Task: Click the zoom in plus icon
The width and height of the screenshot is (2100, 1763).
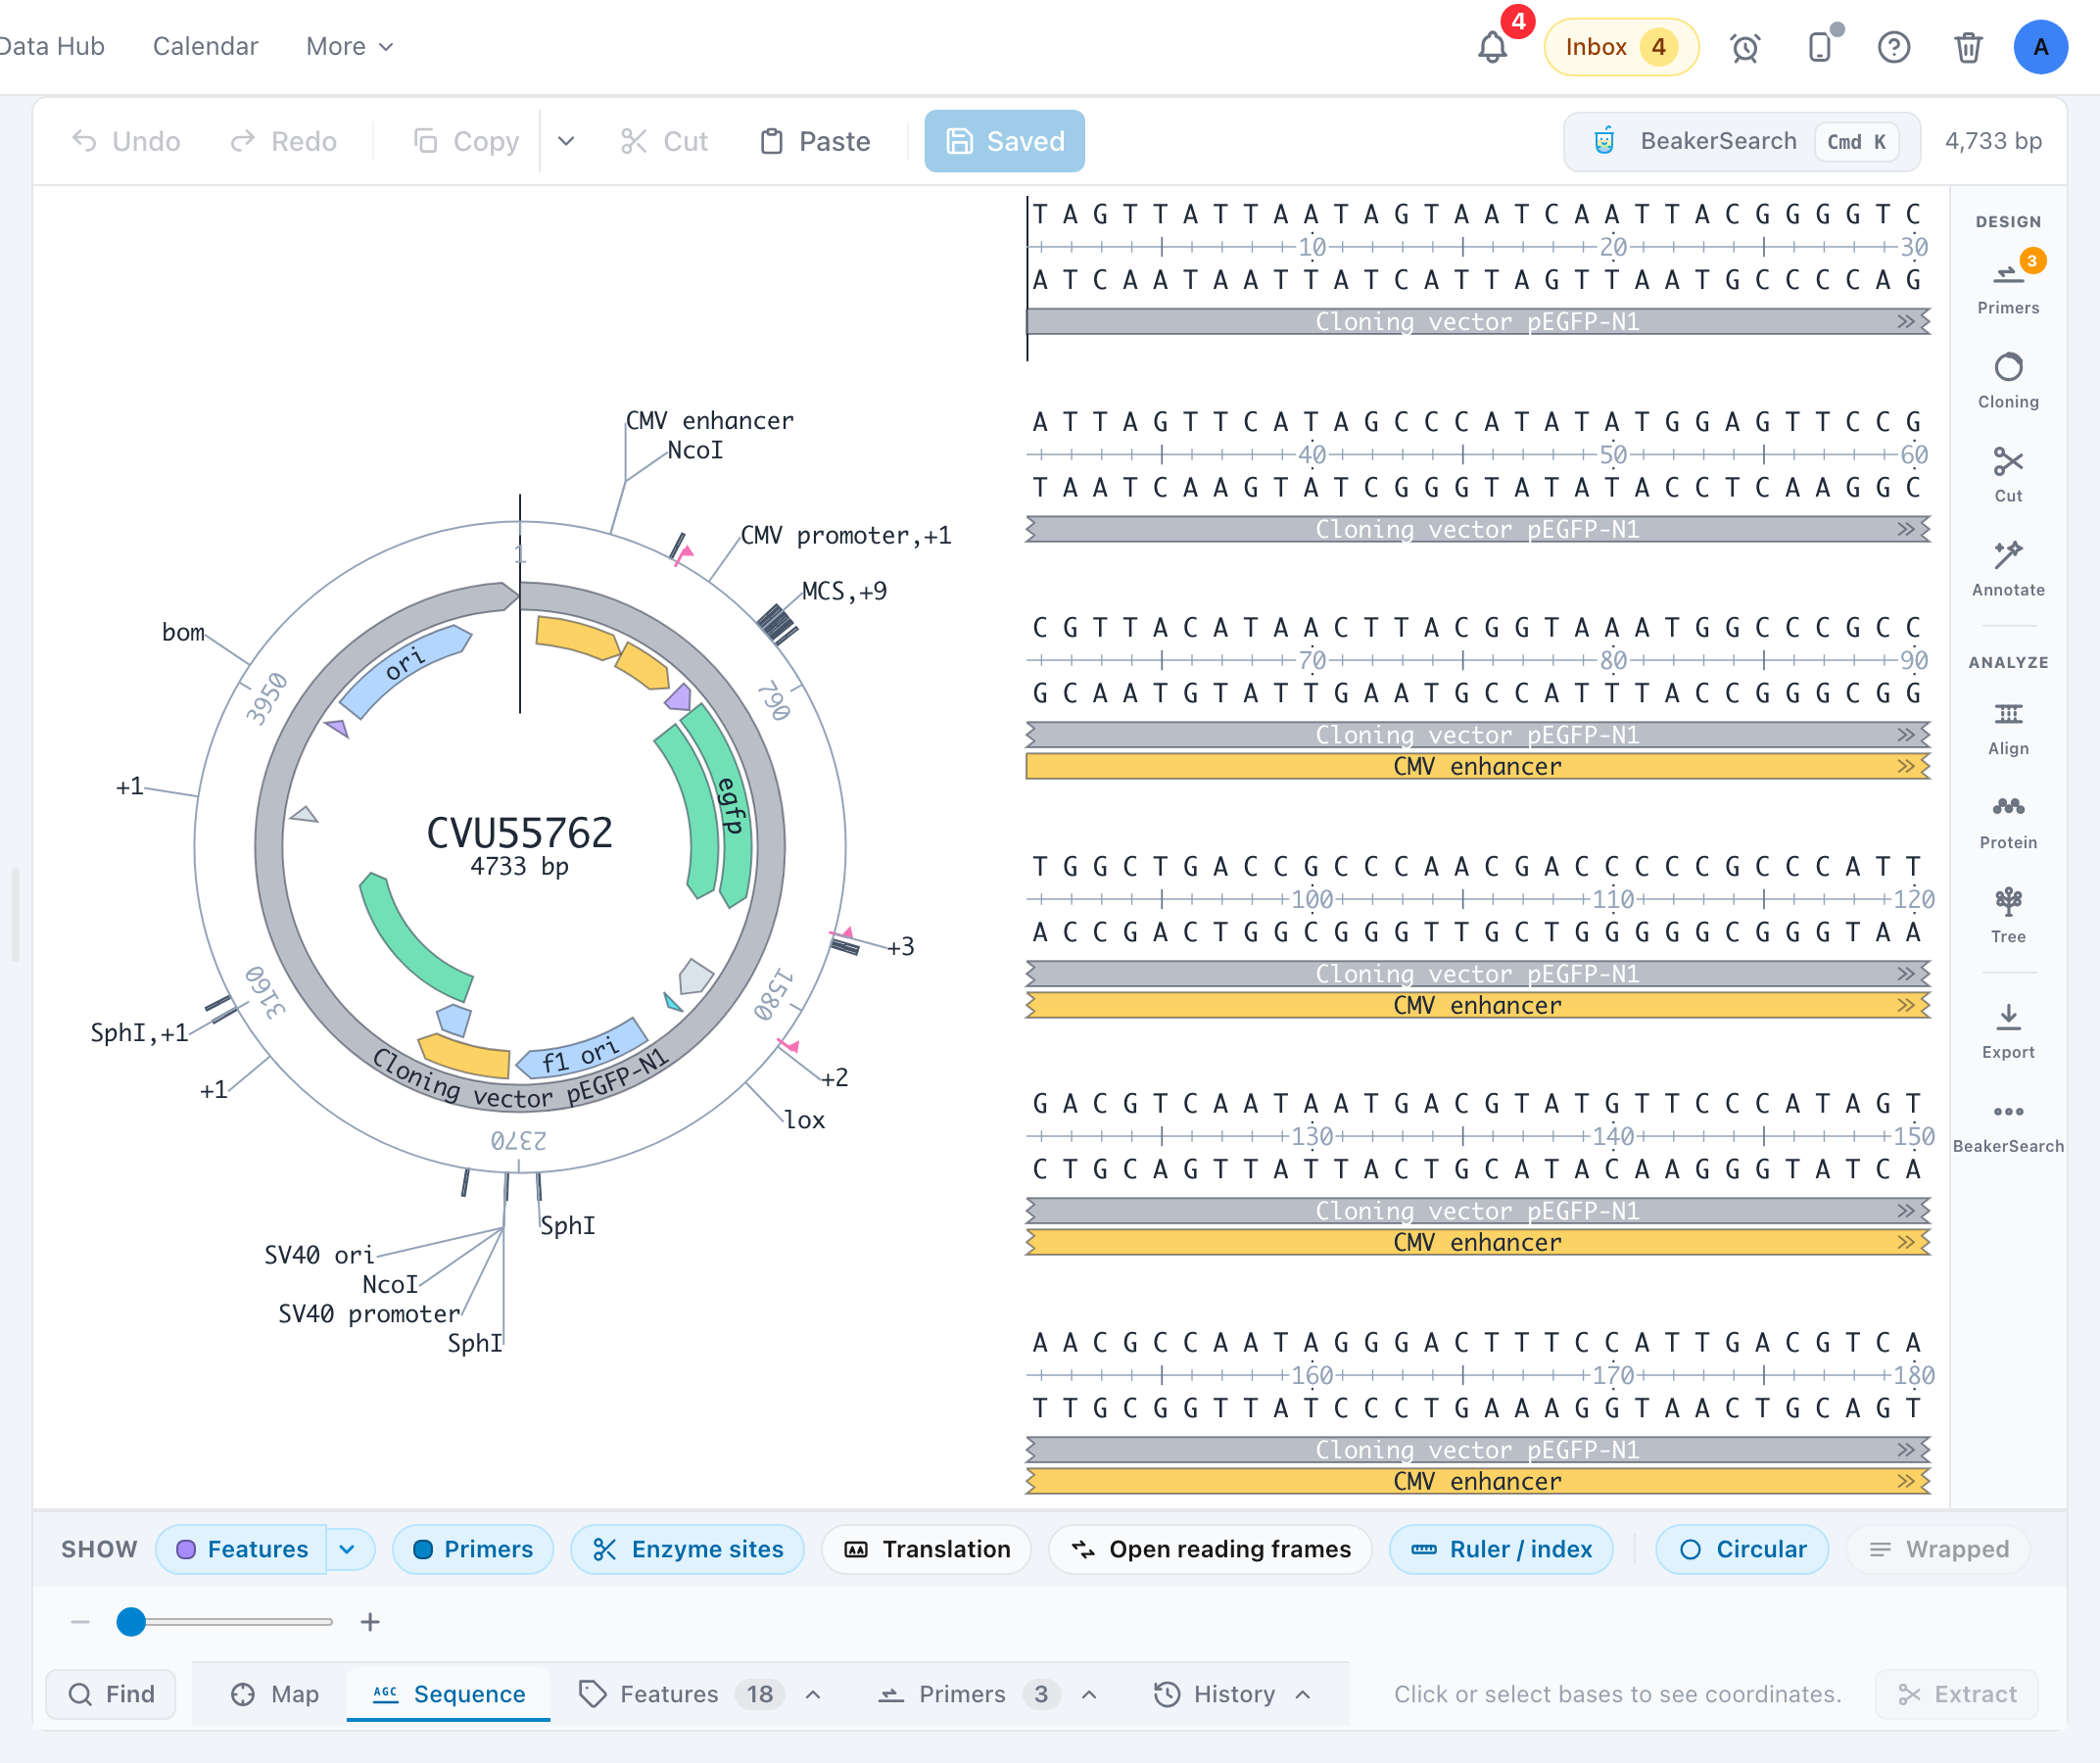Action: coord(370,1621)
